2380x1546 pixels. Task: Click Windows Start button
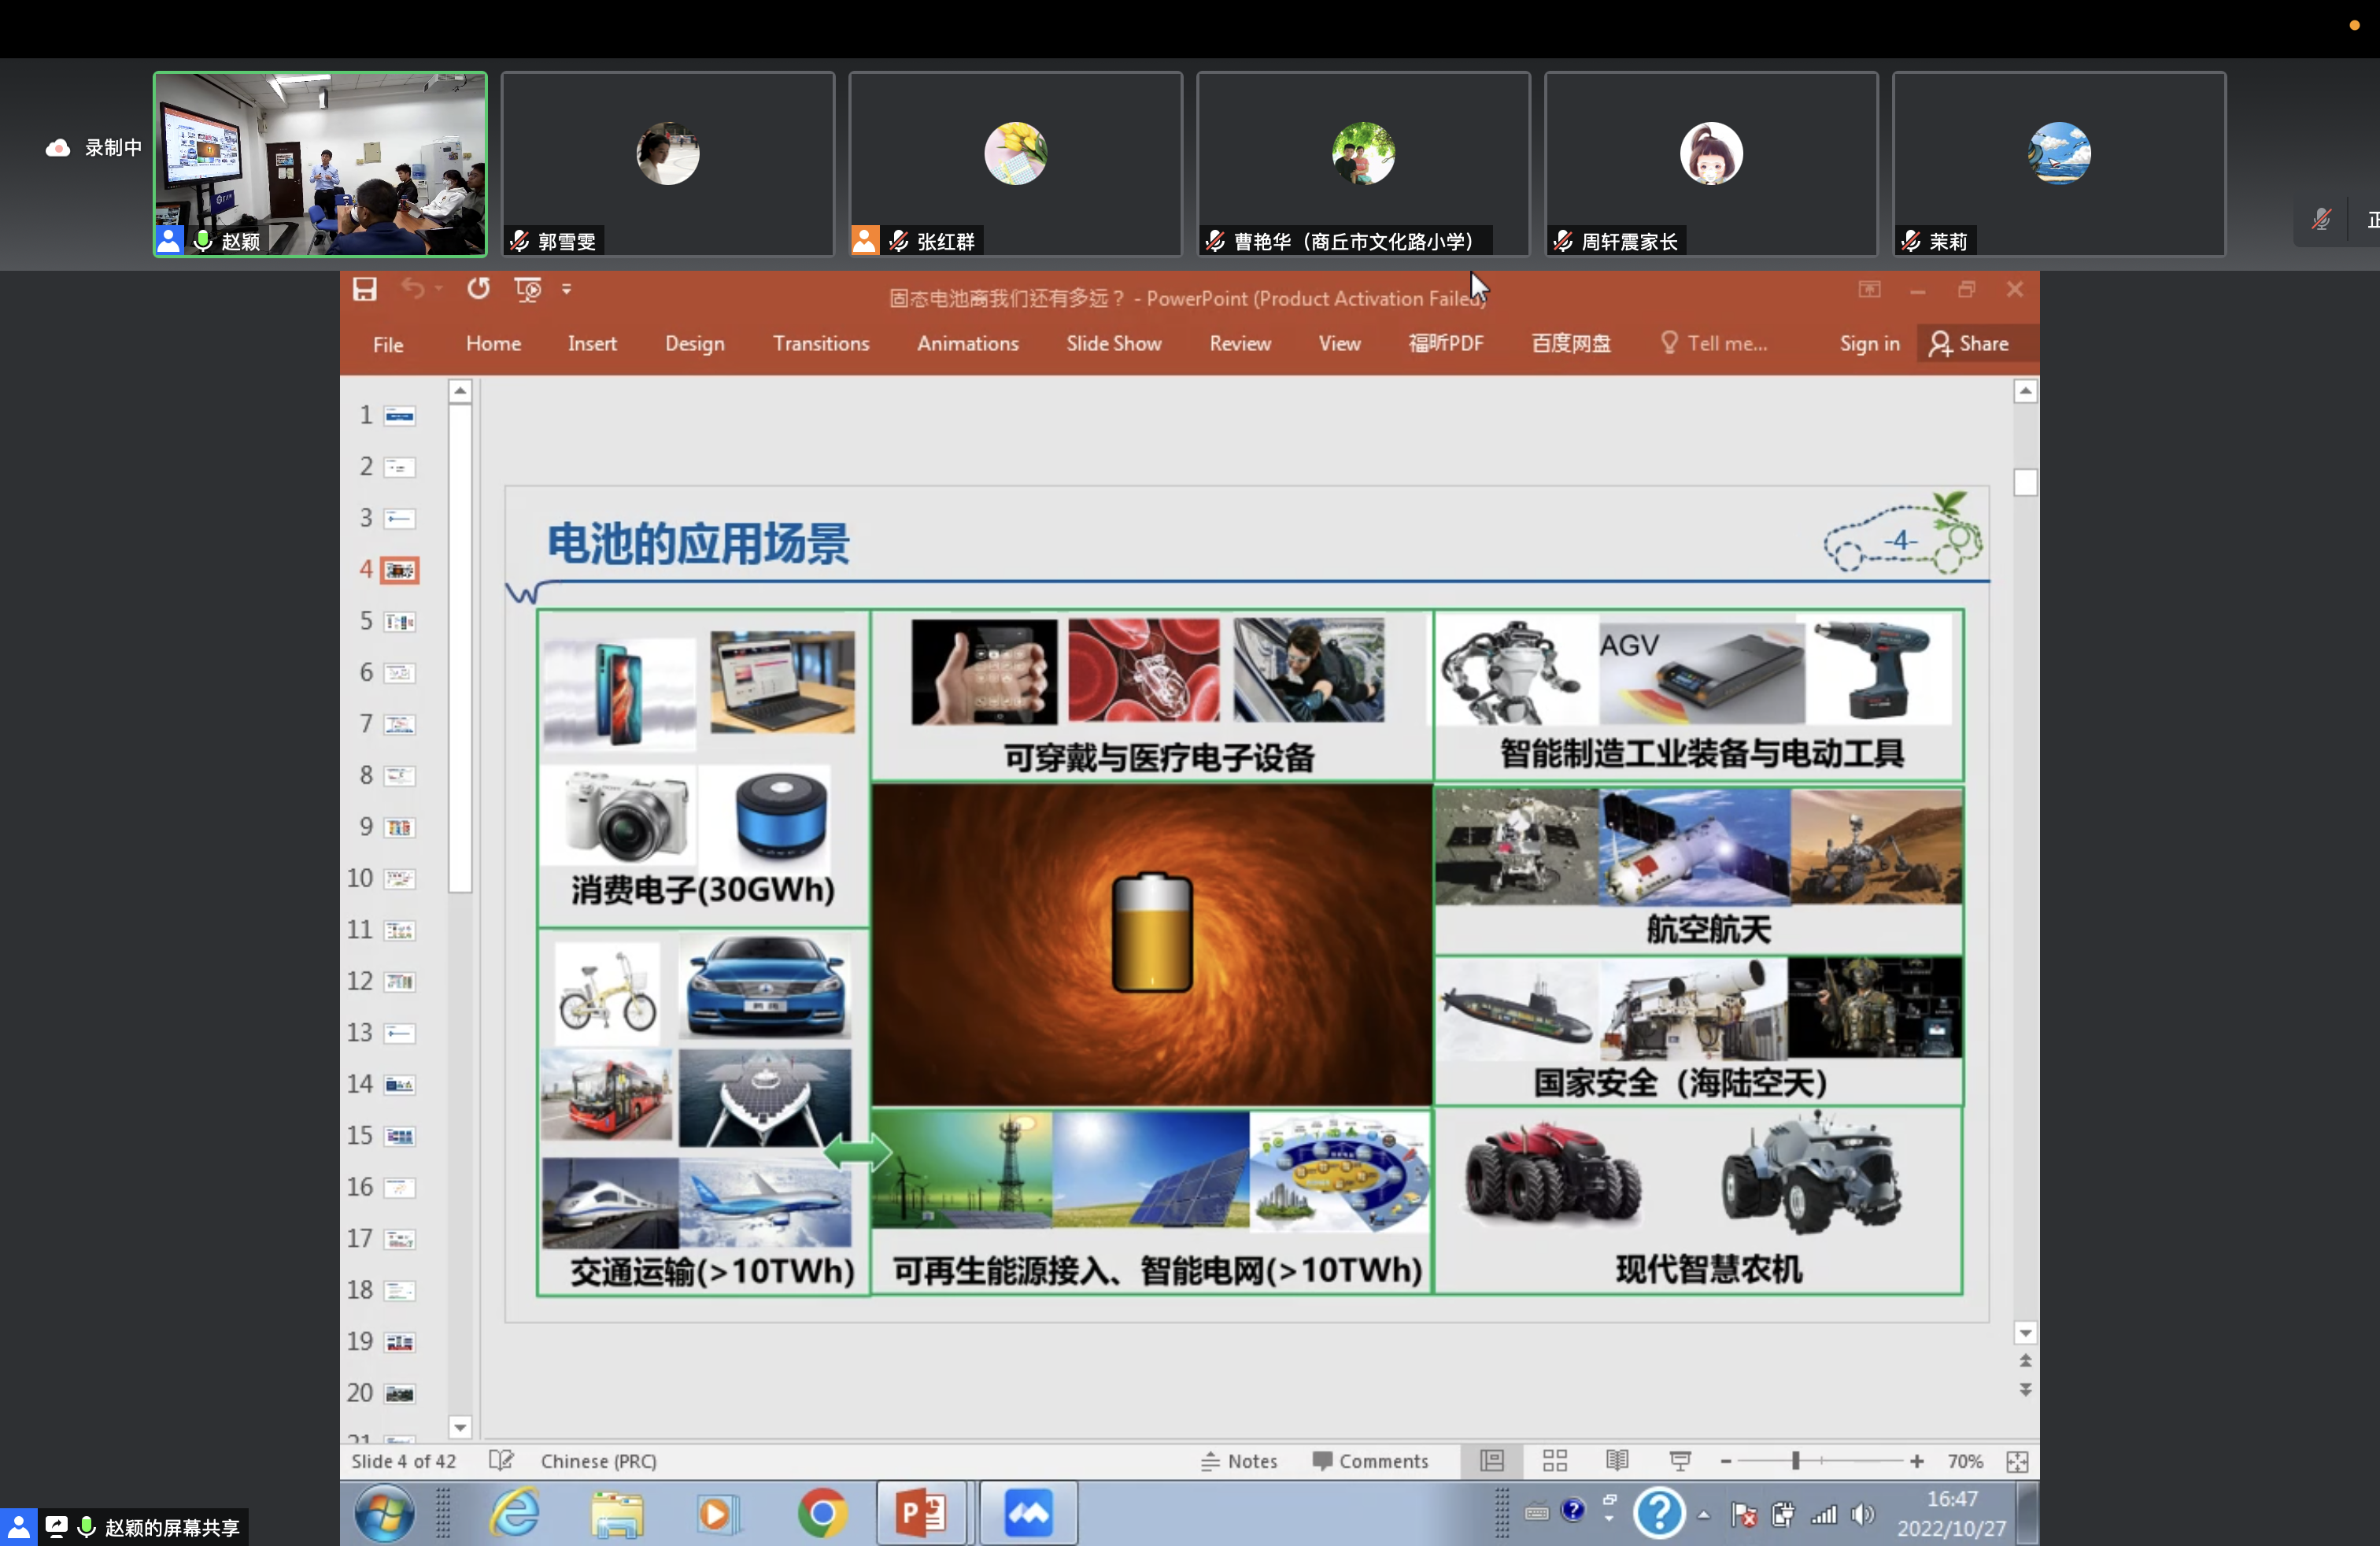pos(385,1513)
